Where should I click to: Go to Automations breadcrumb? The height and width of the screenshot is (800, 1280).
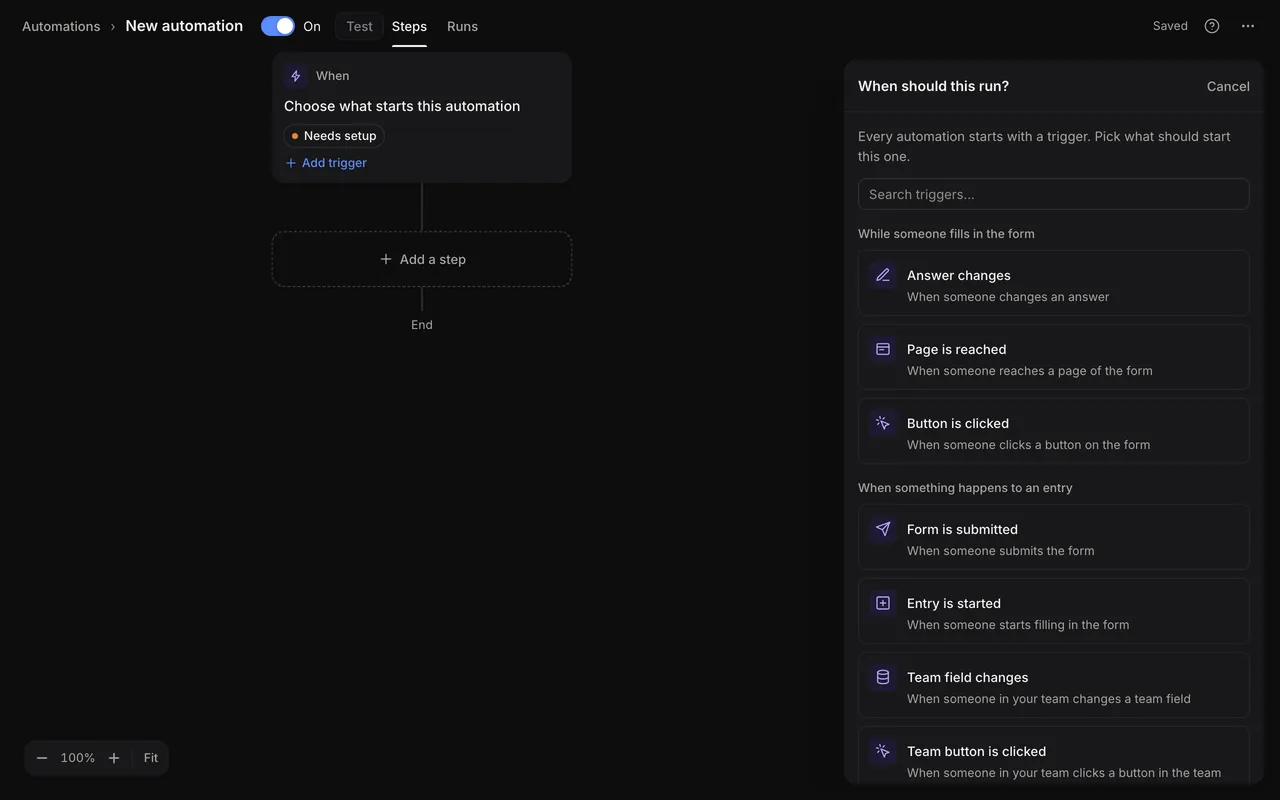click(x=61, y=26)
